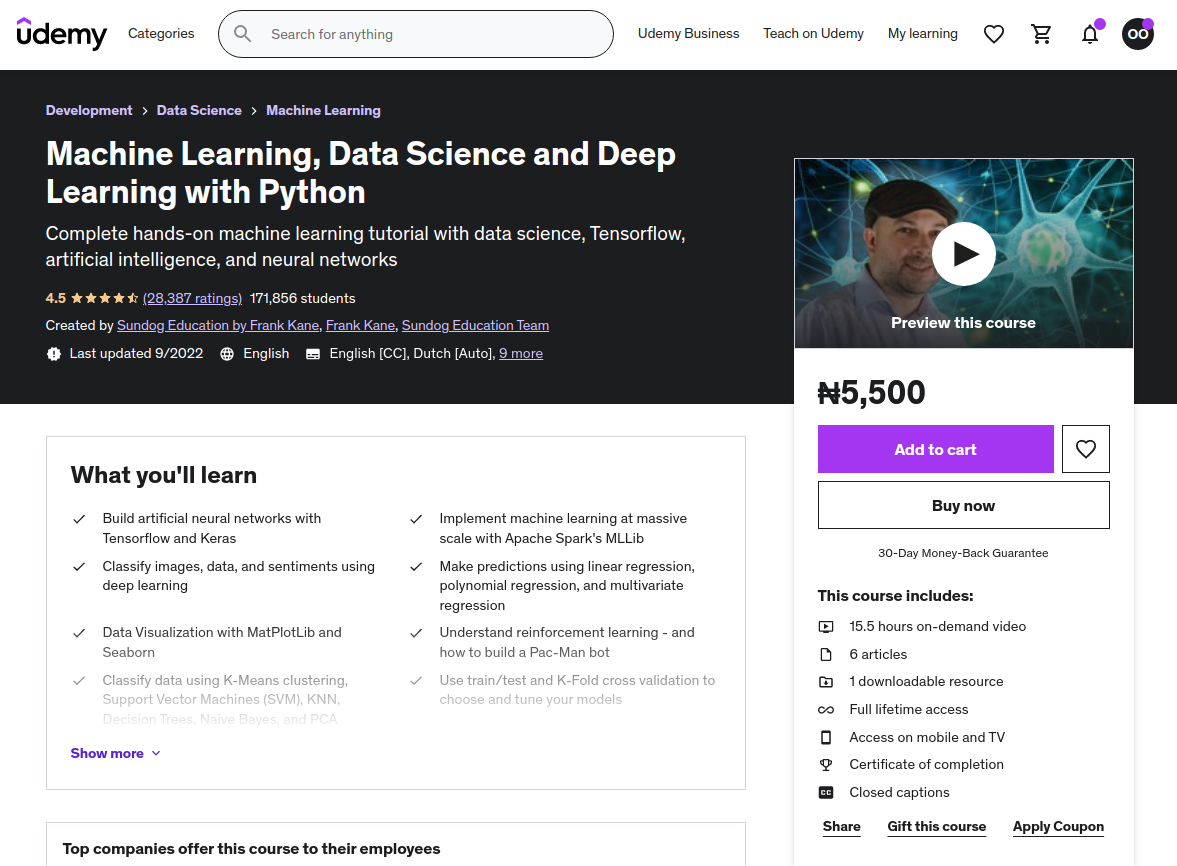Screen dimensions: 1177x866
Task: View notifications via the bell icon
Action: 1089,33
